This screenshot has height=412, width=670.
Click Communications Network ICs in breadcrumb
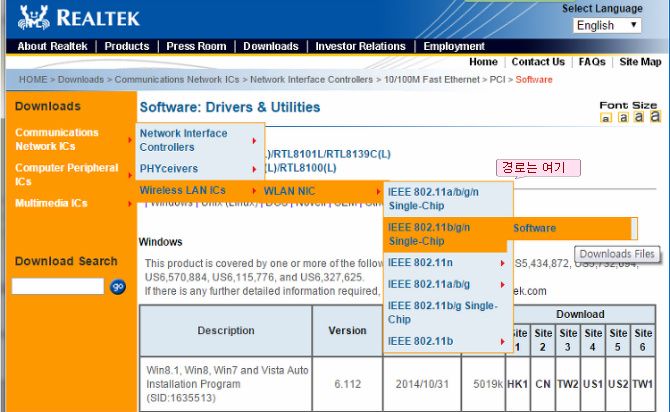pos(177,79)
